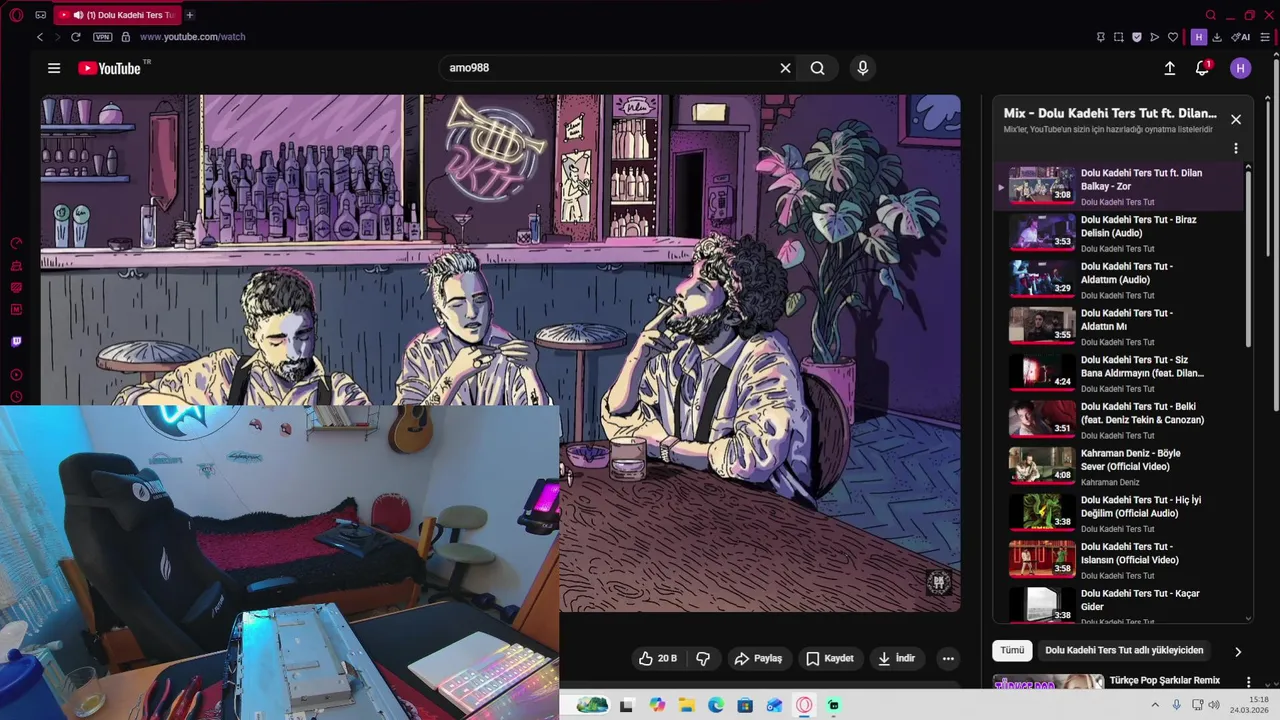Download the video with İndir

[x=897, y=658]
